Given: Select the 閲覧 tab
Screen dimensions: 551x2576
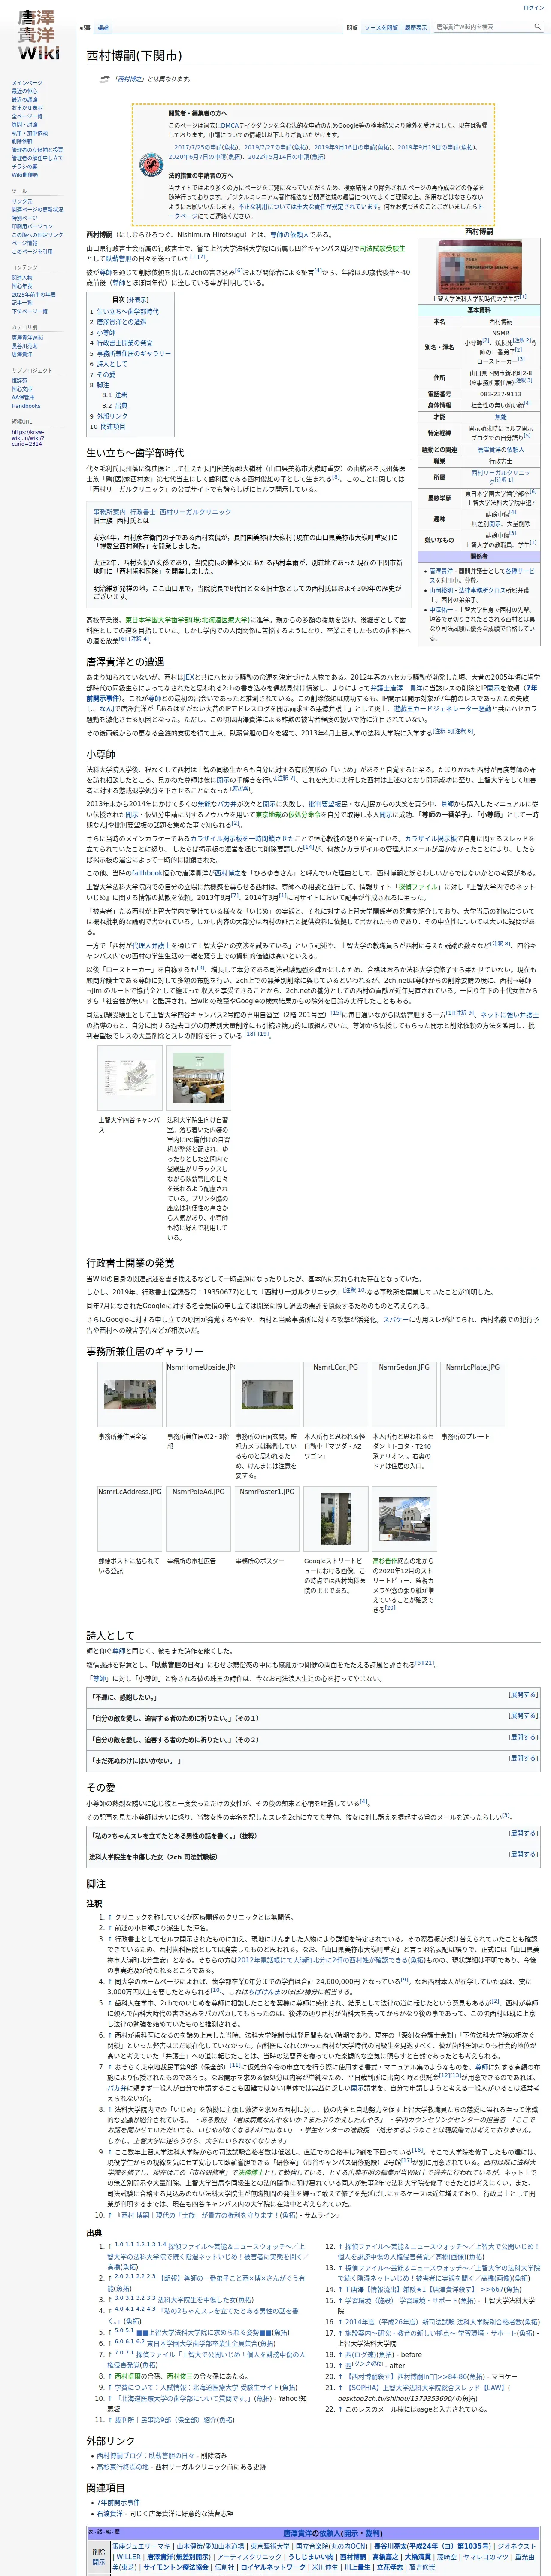Looking at the screenshot, I should (352, 28).
